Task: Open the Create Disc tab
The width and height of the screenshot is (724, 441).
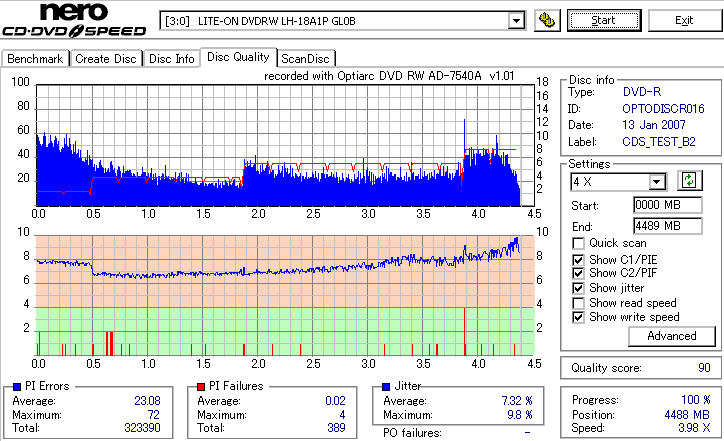Action: point(106,59)
